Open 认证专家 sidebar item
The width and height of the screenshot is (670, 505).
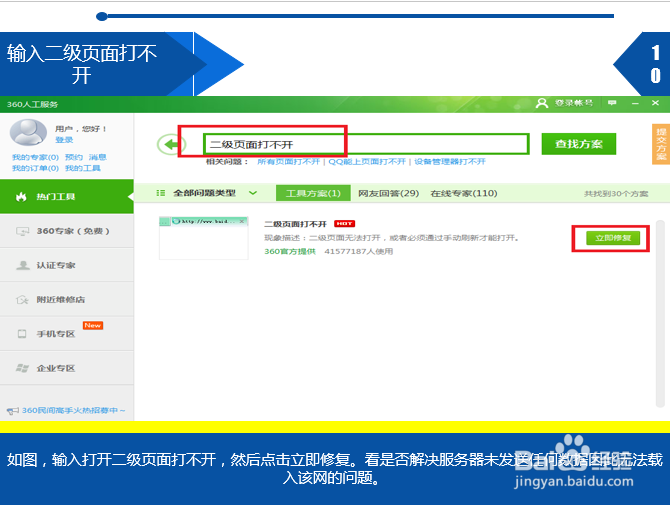point(67,265)
